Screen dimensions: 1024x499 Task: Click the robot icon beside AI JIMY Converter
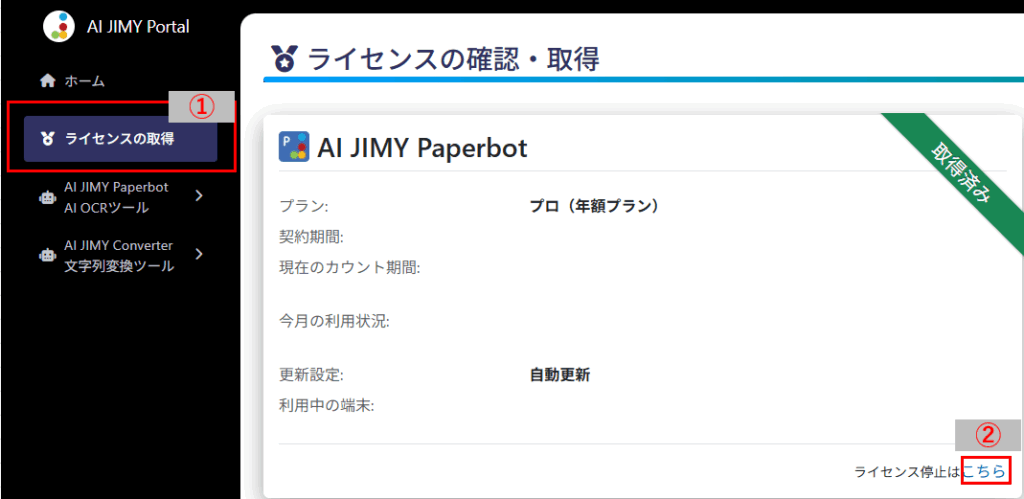pos(46,255)
